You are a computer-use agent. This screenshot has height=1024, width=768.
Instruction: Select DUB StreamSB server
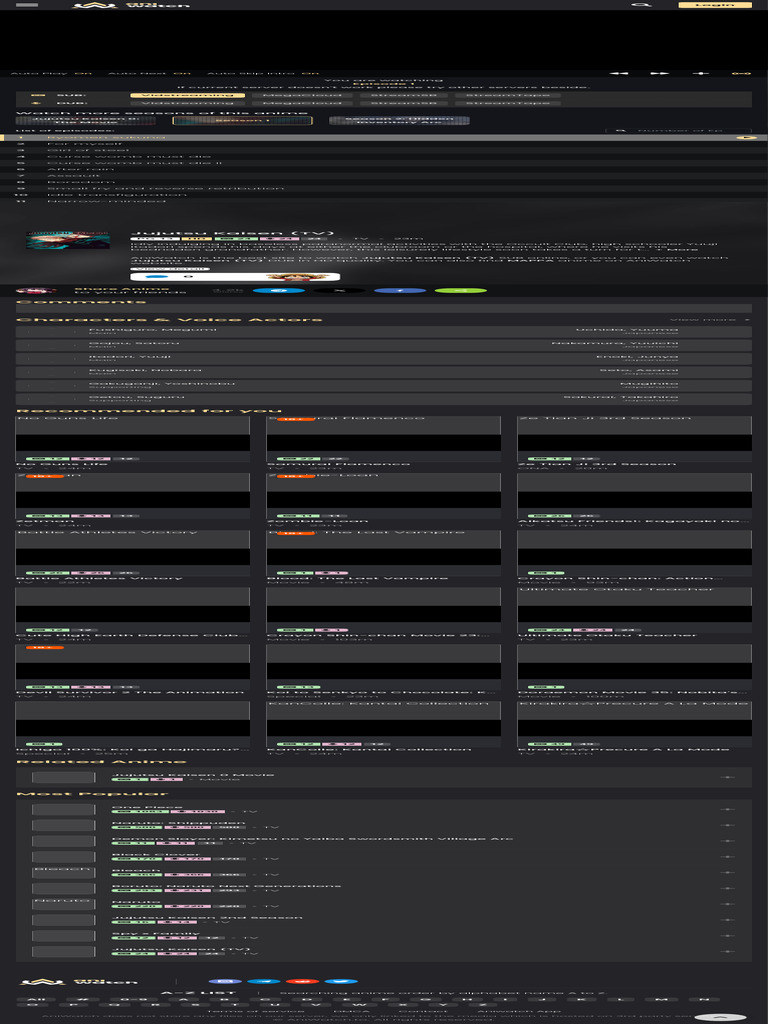tap(403, 103)
